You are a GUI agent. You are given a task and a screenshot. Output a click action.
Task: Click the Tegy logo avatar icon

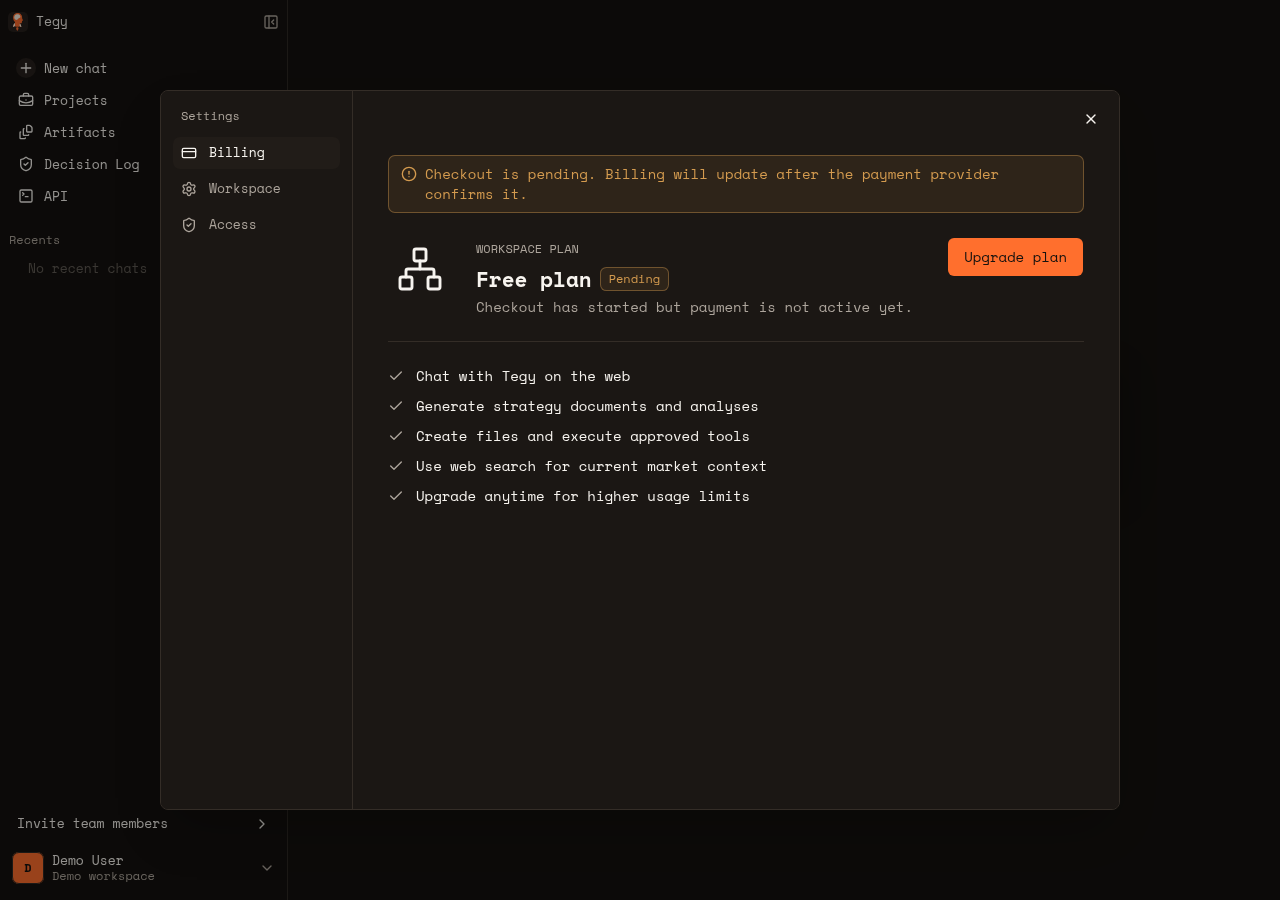(17, 21)
